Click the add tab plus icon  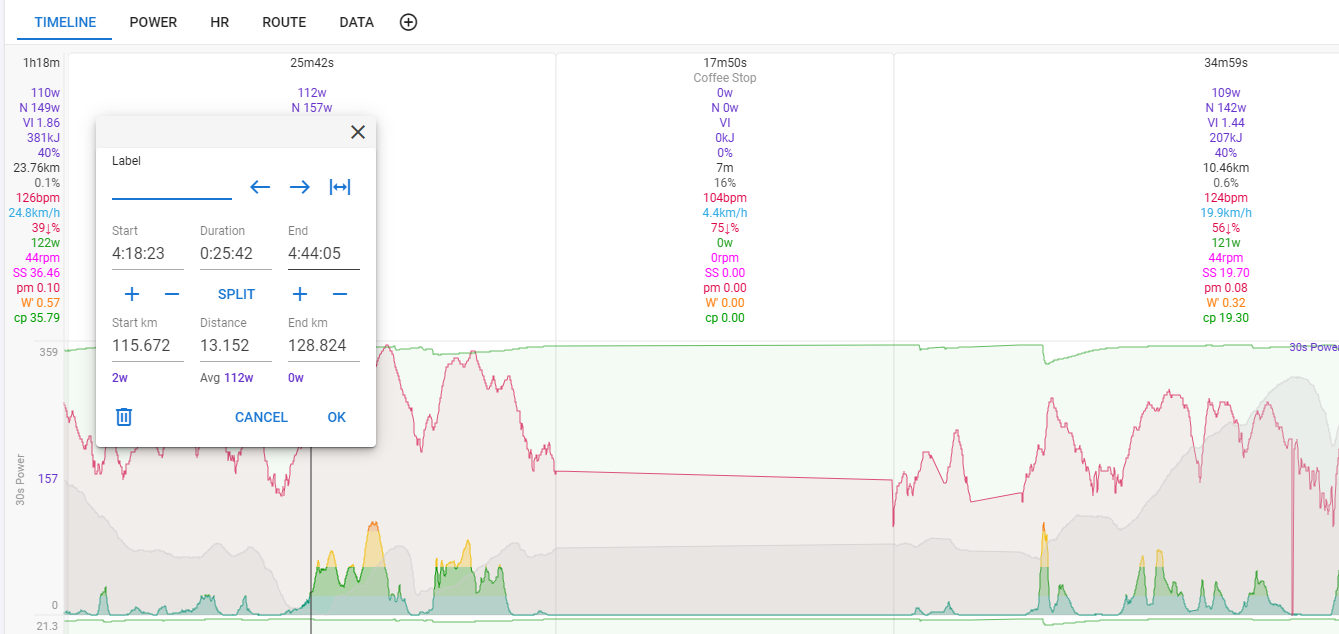408,22
